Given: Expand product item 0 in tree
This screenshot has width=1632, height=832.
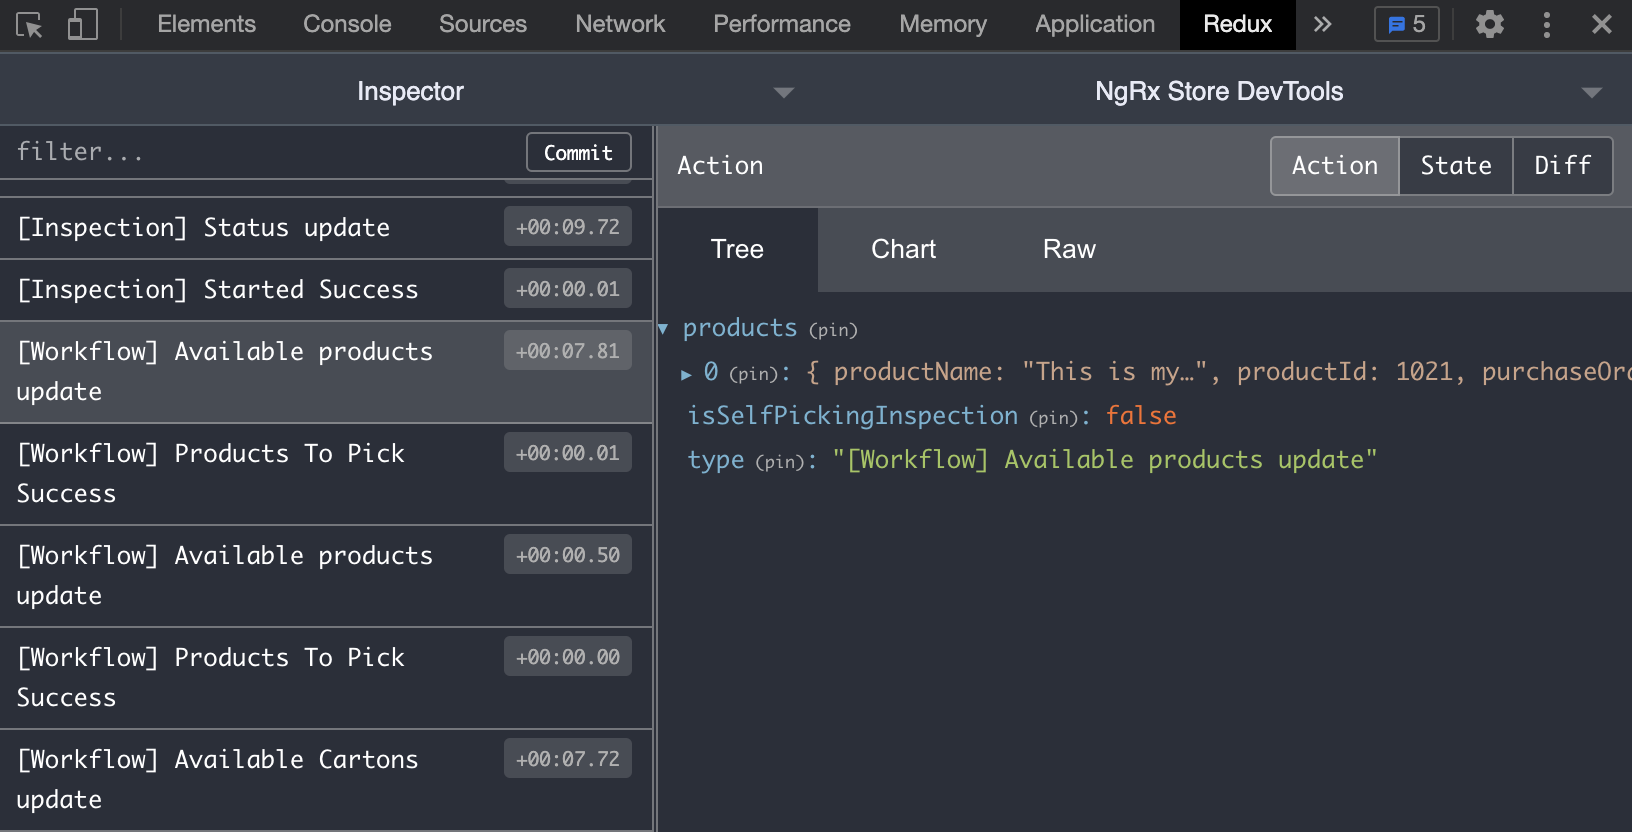Looking at the screenshot, I should pos(686,374).
